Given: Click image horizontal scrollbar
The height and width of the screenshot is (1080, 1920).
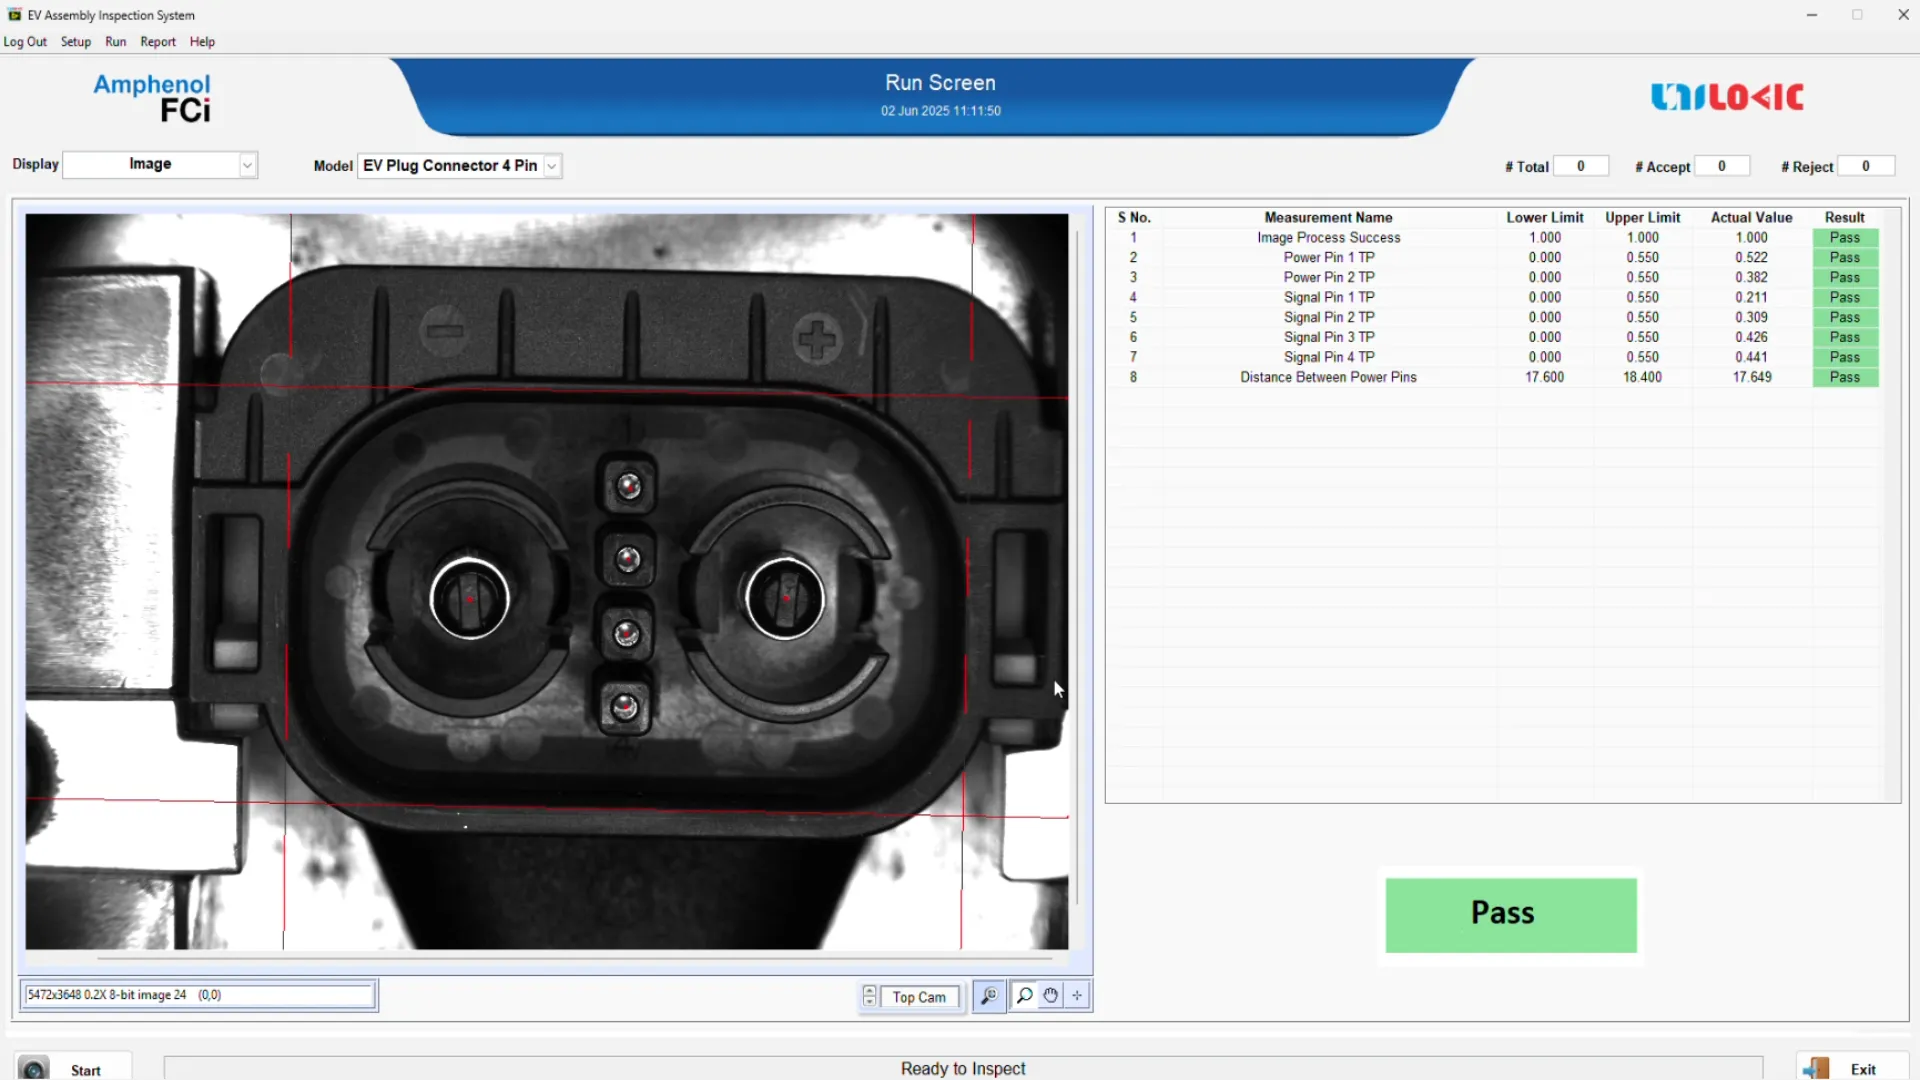Looking at the screenshot, I should (x=575, y=958).
